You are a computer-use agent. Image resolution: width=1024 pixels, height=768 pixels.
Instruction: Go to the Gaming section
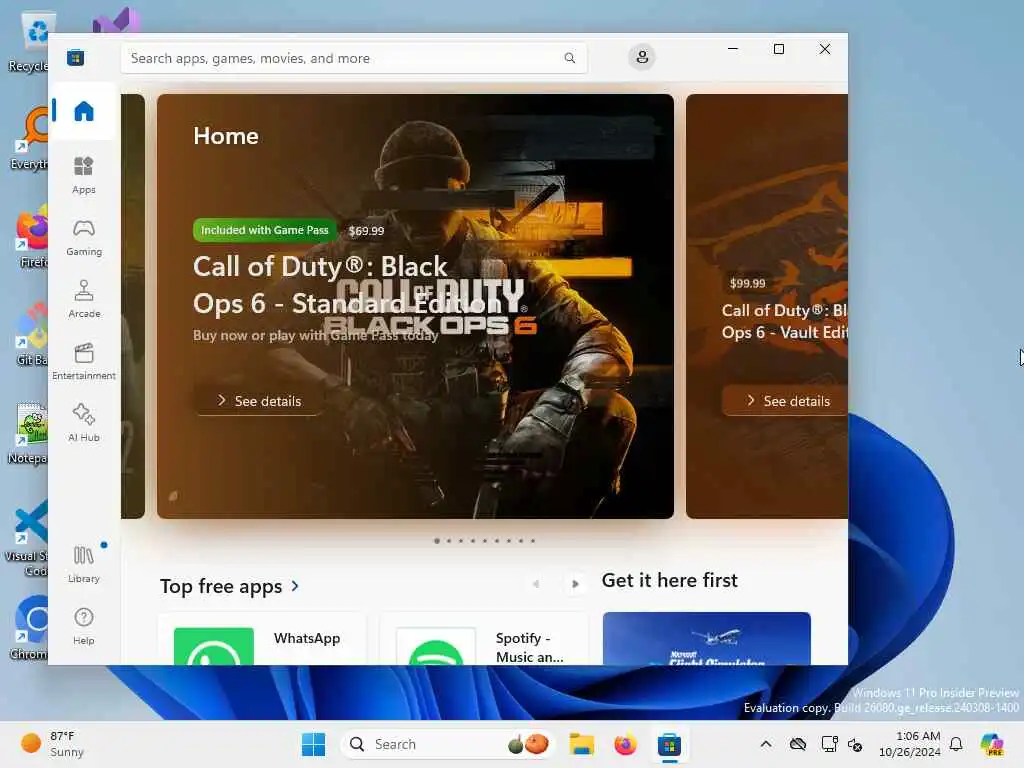click(84, 238)
